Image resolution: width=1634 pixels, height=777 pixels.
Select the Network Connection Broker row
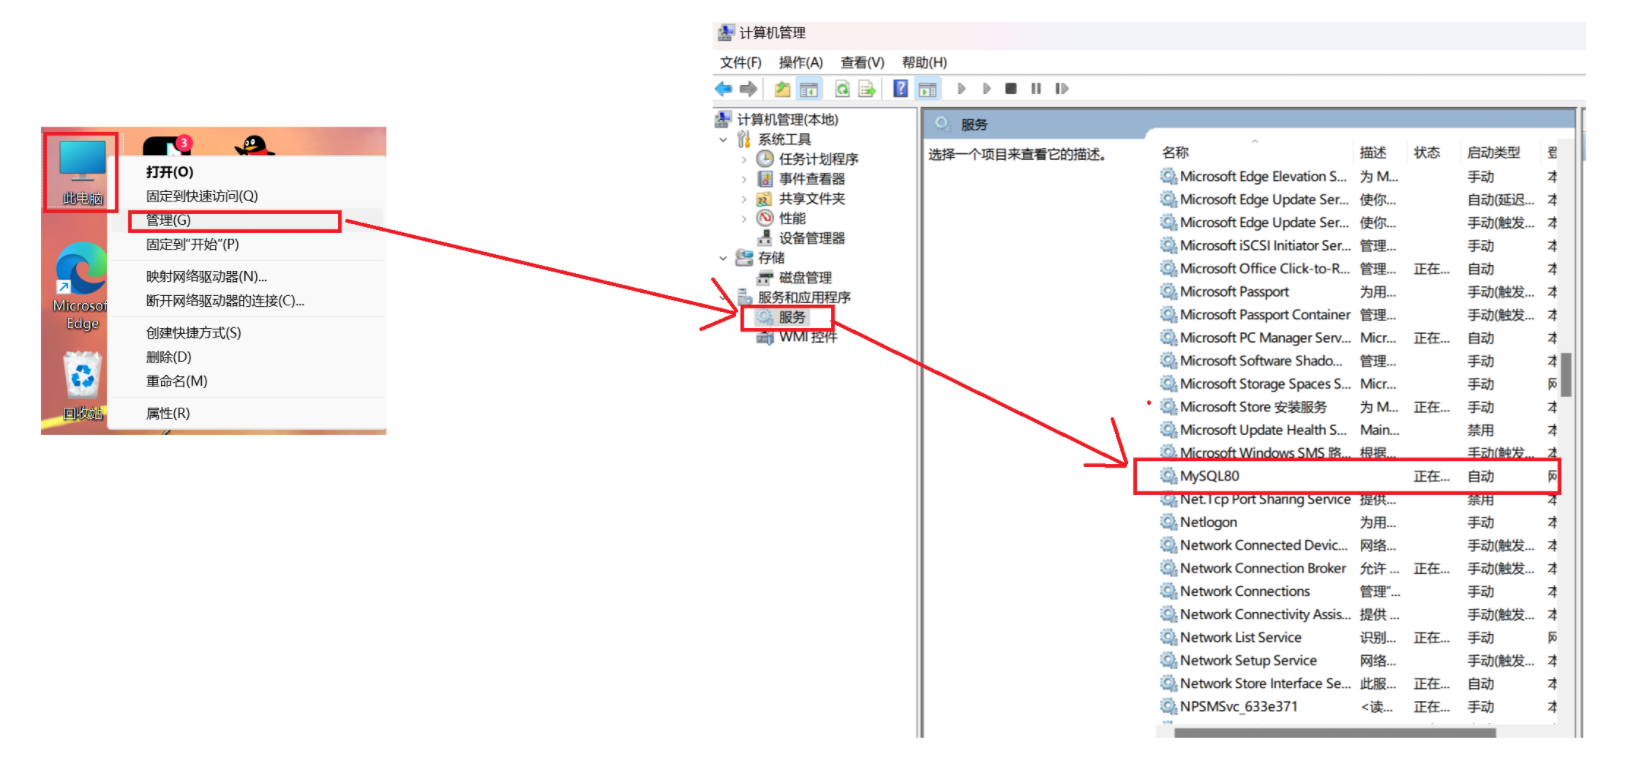tap(1358, 568)
